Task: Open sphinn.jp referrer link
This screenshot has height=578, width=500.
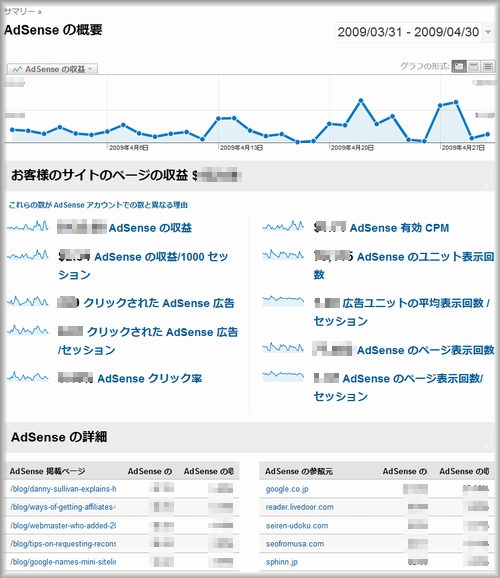Action: 281,562
